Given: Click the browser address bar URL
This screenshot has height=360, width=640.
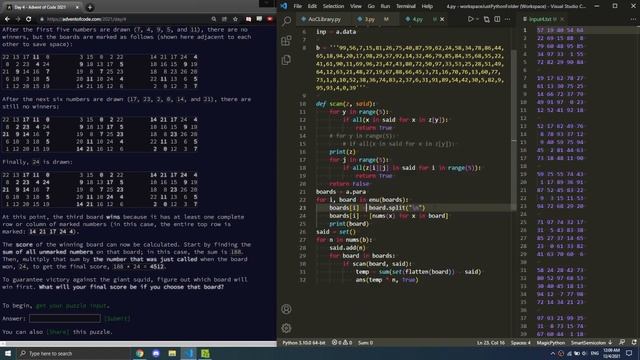Looking at the screenshot, I should click(87, 19).
